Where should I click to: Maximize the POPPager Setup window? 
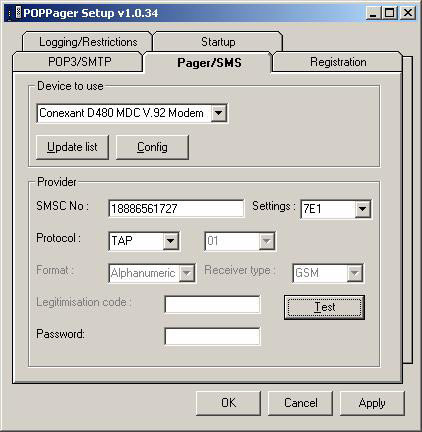(x=389, y=13)
